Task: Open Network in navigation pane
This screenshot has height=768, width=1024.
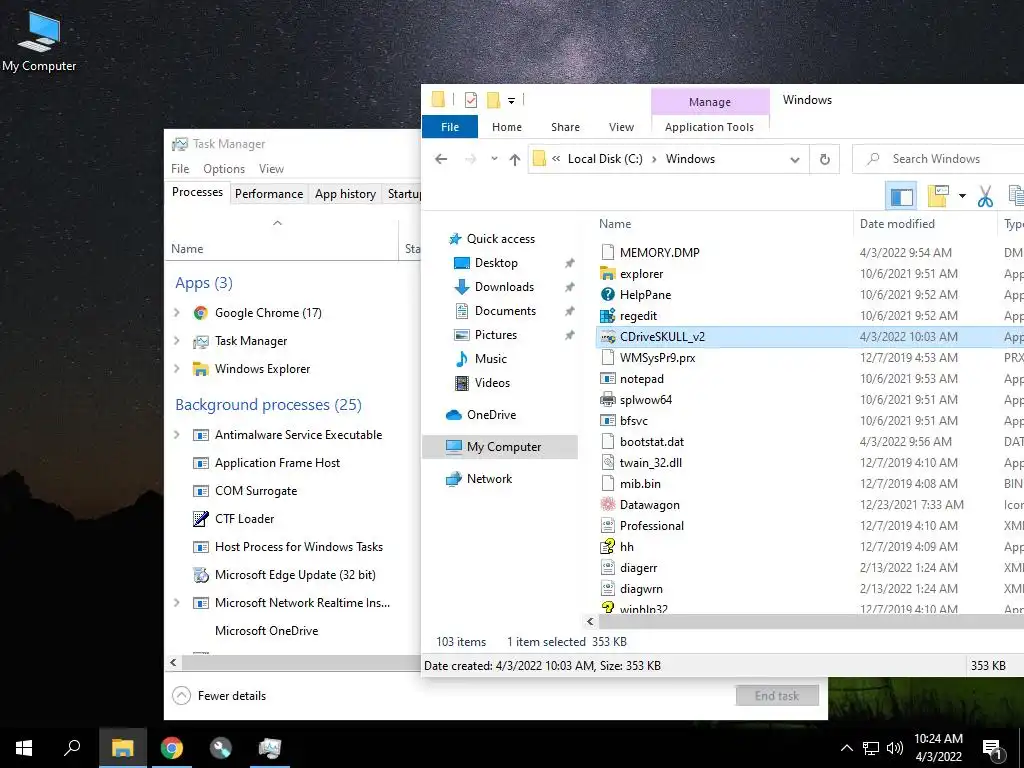Action: click(x=488, y=479)
